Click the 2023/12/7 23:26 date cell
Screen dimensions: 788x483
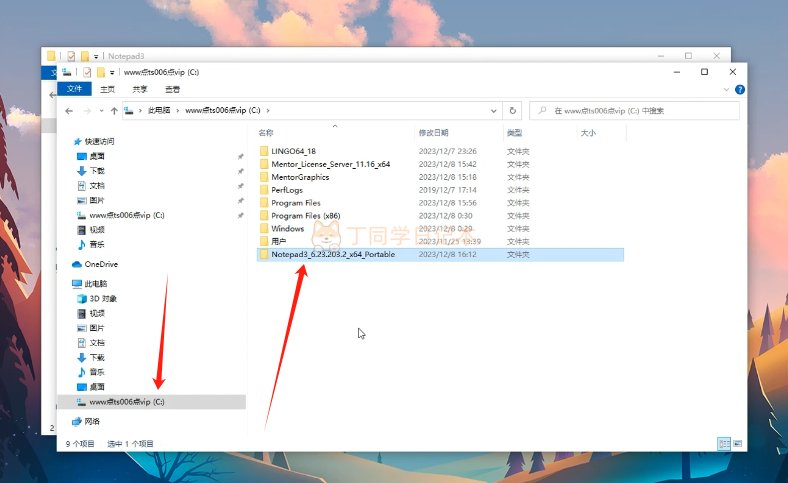(x=447, y=151)
